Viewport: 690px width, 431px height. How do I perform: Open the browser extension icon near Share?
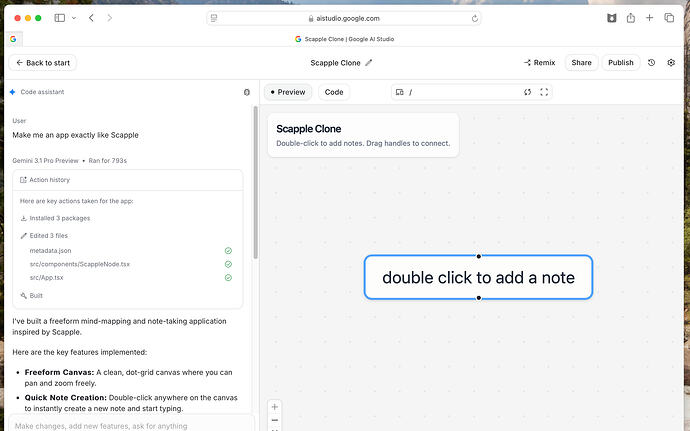(x=611, y=18)
